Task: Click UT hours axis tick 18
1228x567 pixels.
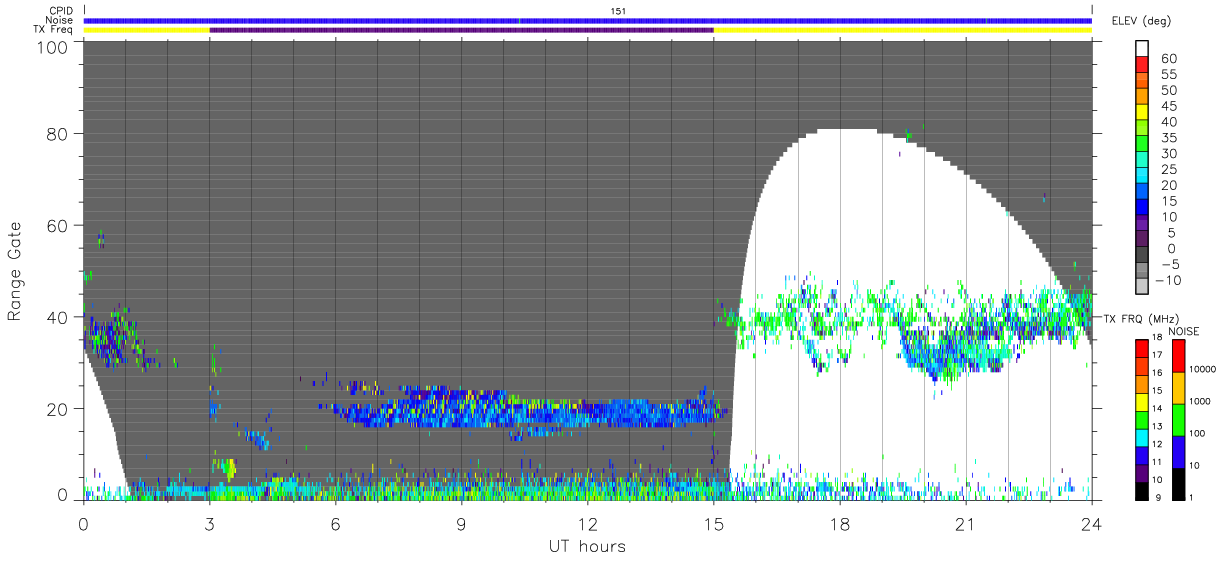Action: pos(839,523)
